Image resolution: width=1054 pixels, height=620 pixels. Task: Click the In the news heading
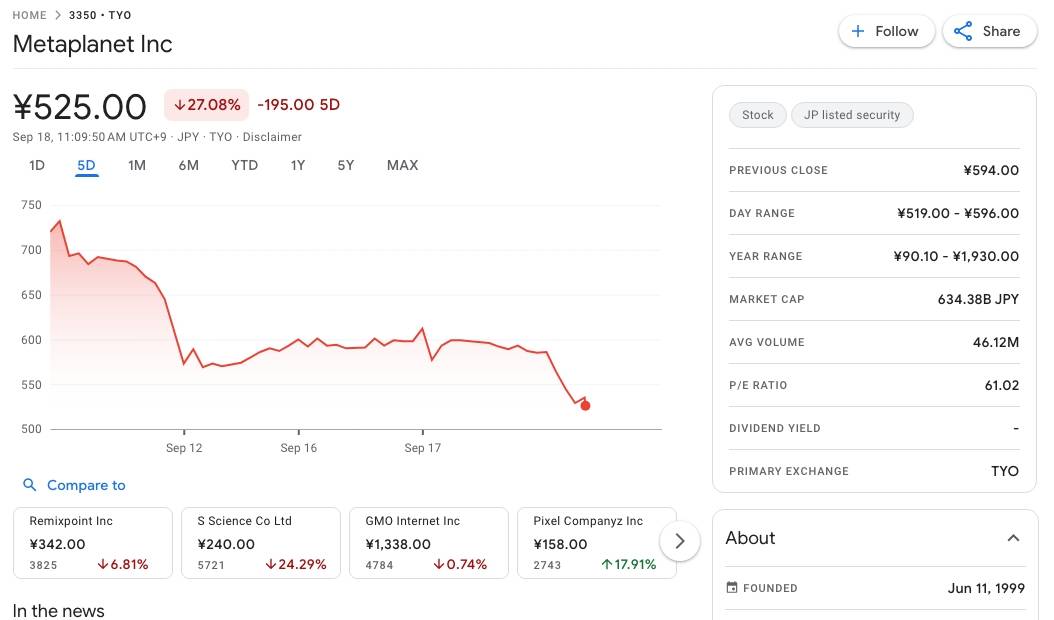coord(58,611)
